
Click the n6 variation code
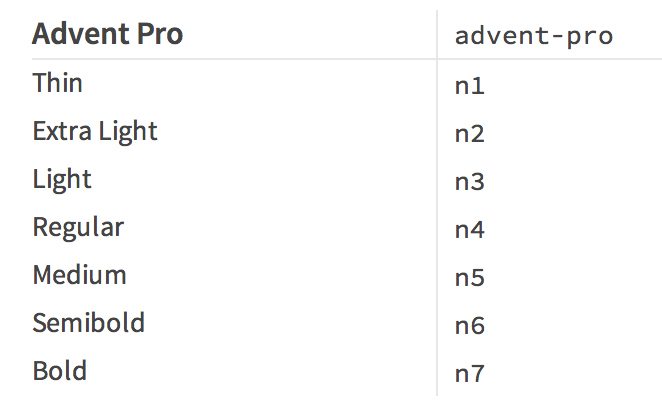(x=469, y=326)
